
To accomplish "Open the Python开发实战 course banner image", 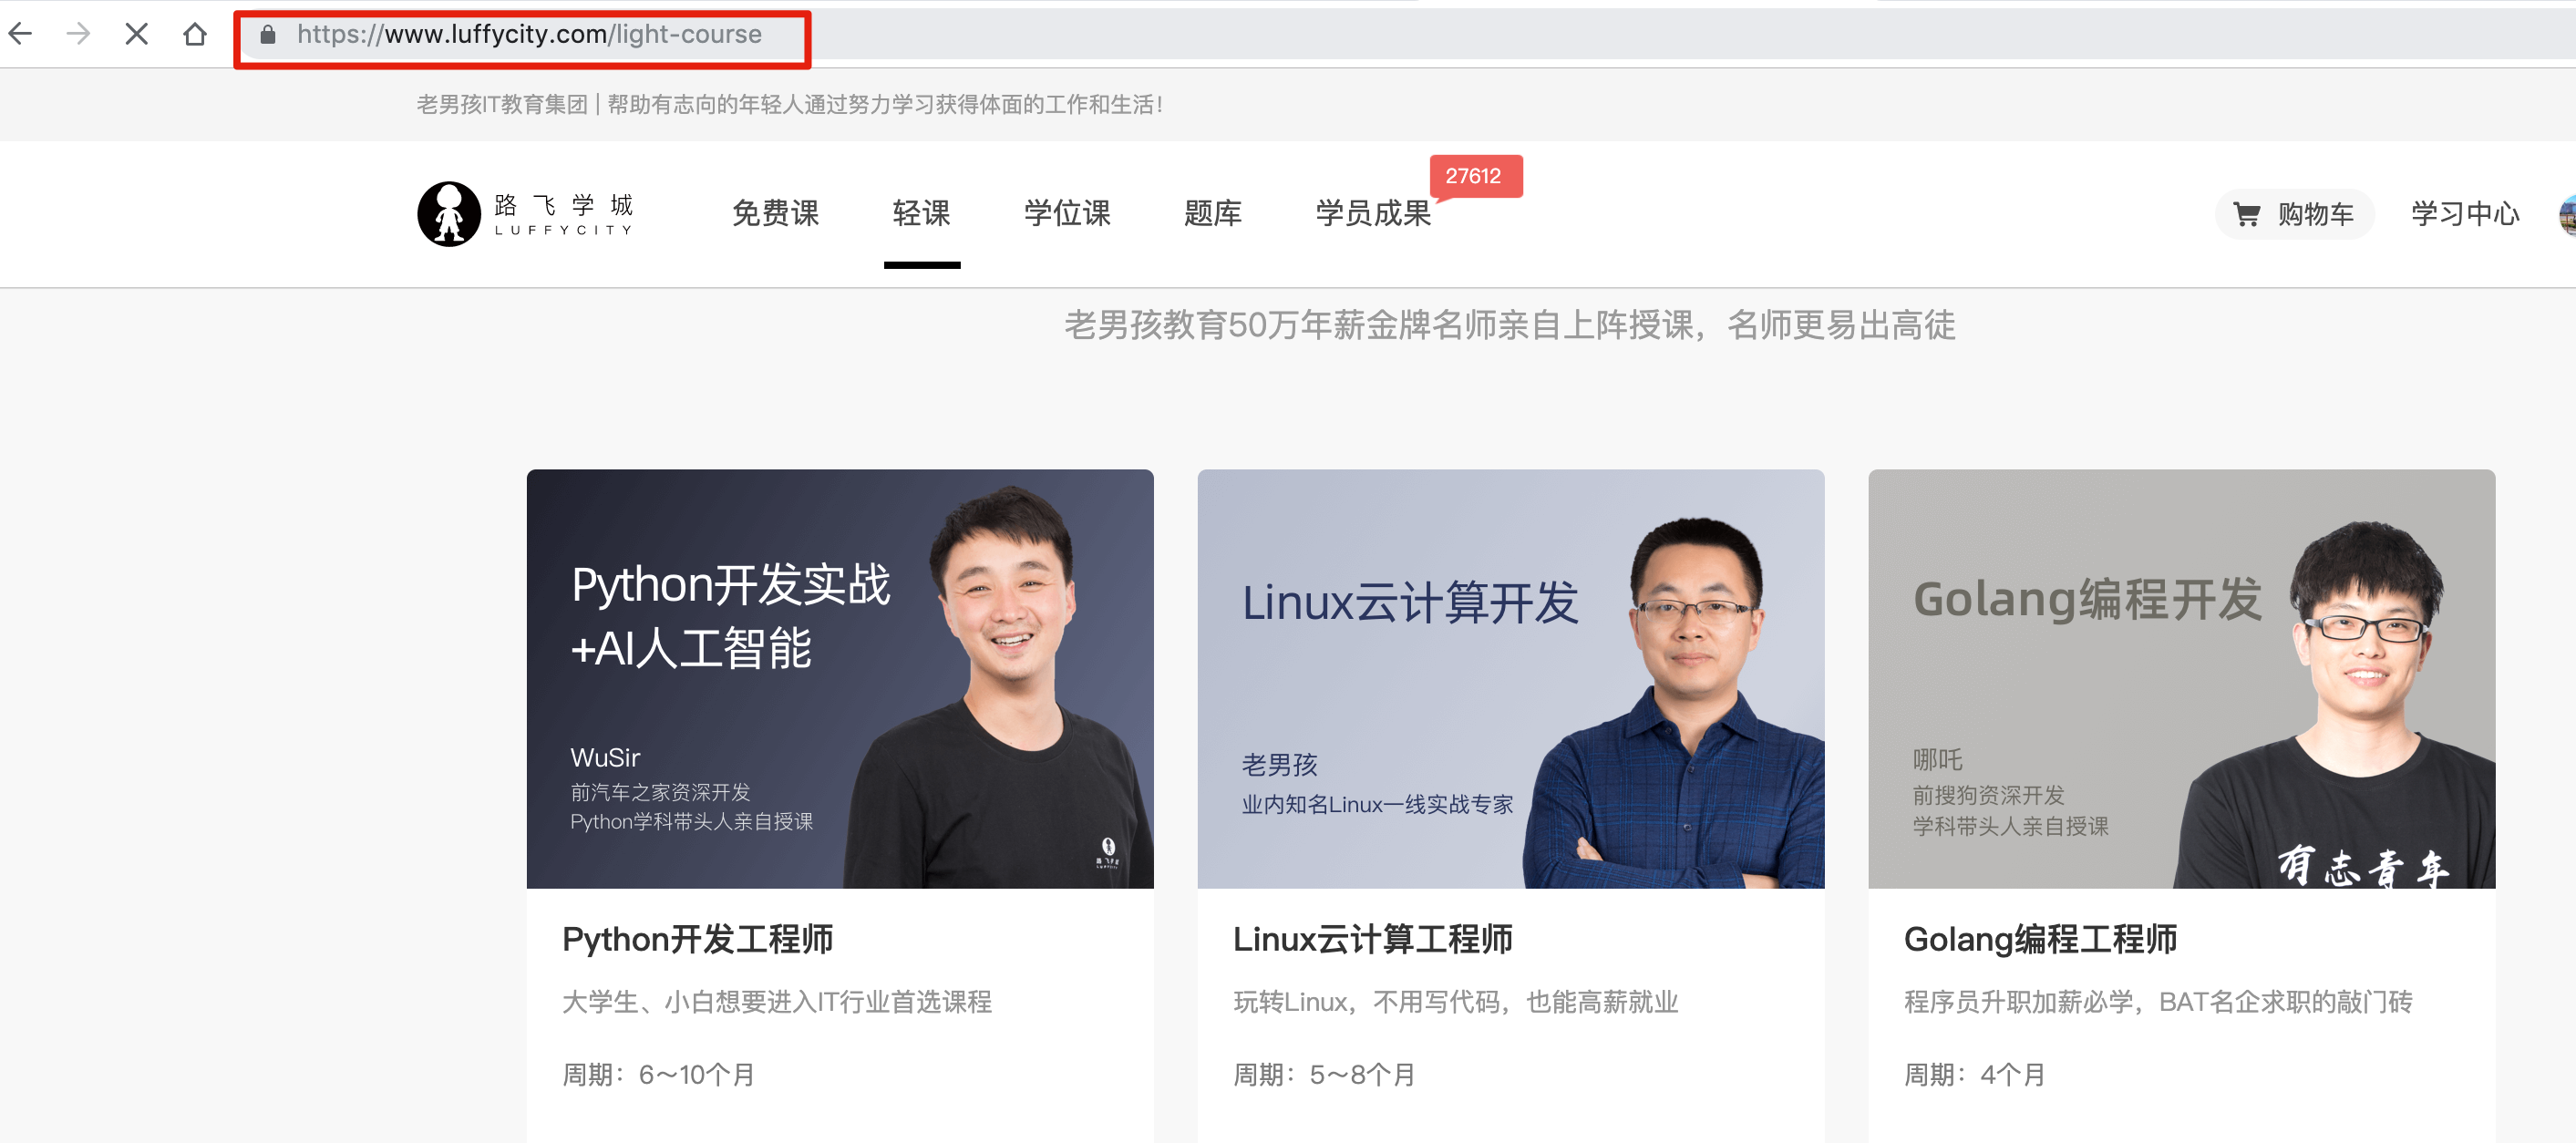I will [840, 678].
